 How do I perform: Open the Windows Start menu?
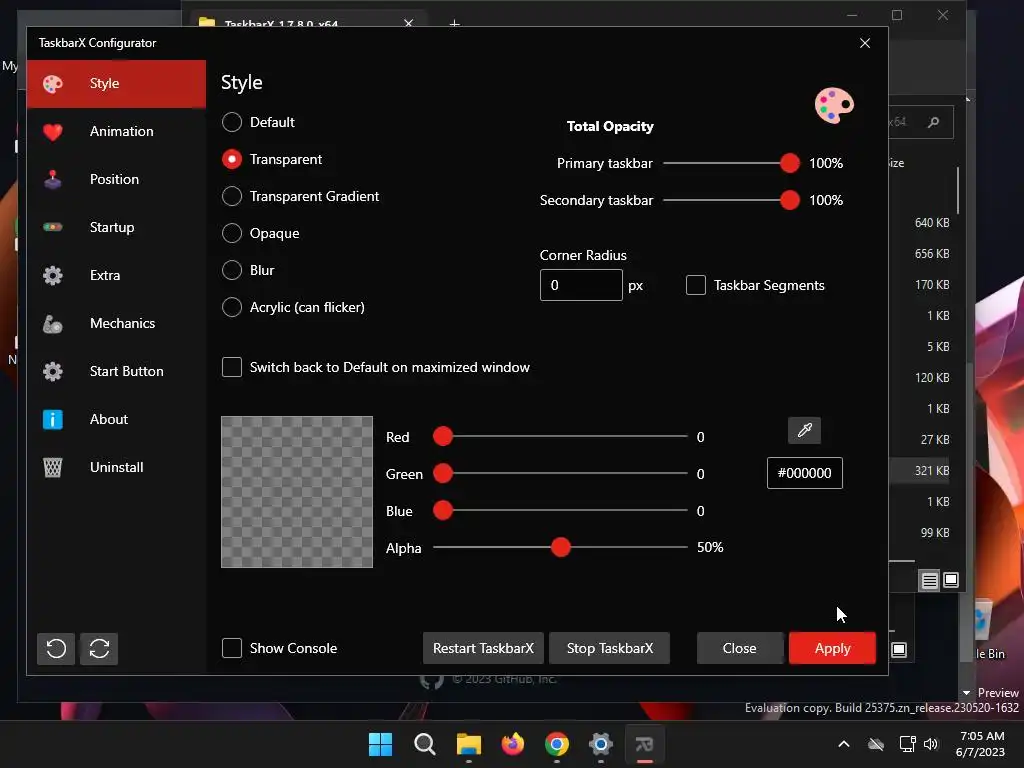[x=380, y=744]
